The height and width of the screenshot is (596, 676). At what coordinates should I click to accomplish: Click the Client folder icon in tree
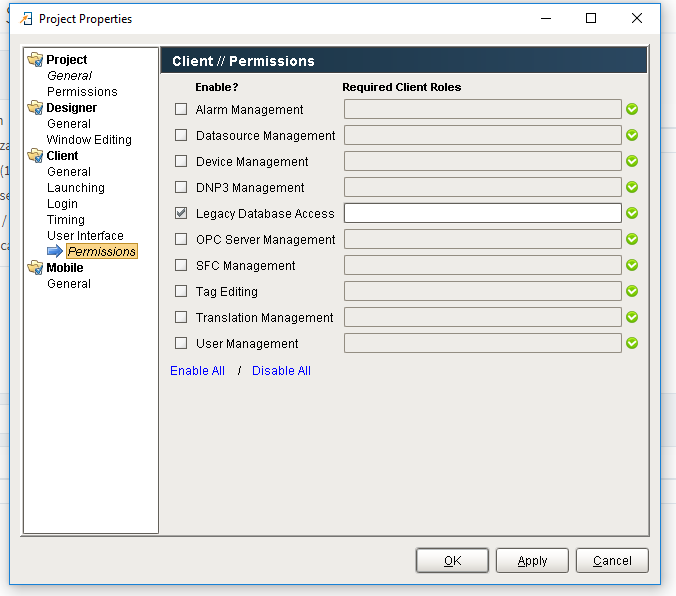[x=35, y=155]
